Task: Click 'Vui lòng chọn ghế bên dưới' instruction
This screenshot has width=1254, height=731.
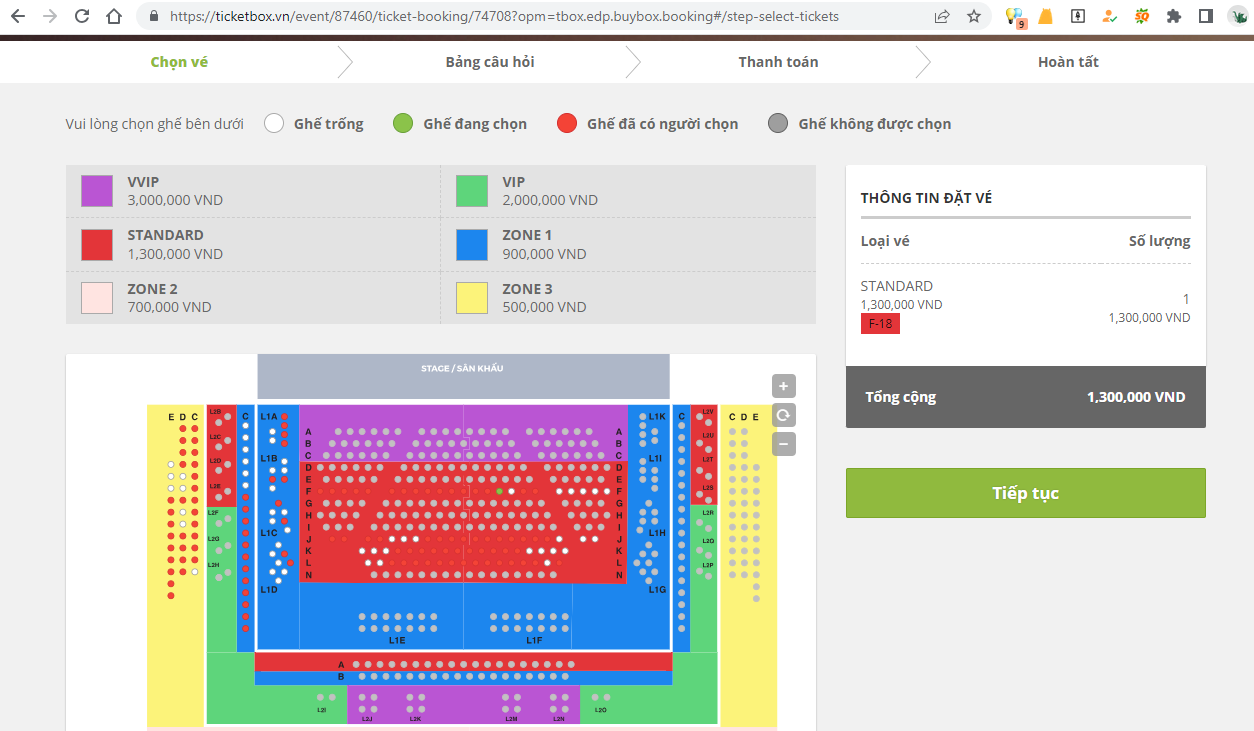Action: [154, 124]
